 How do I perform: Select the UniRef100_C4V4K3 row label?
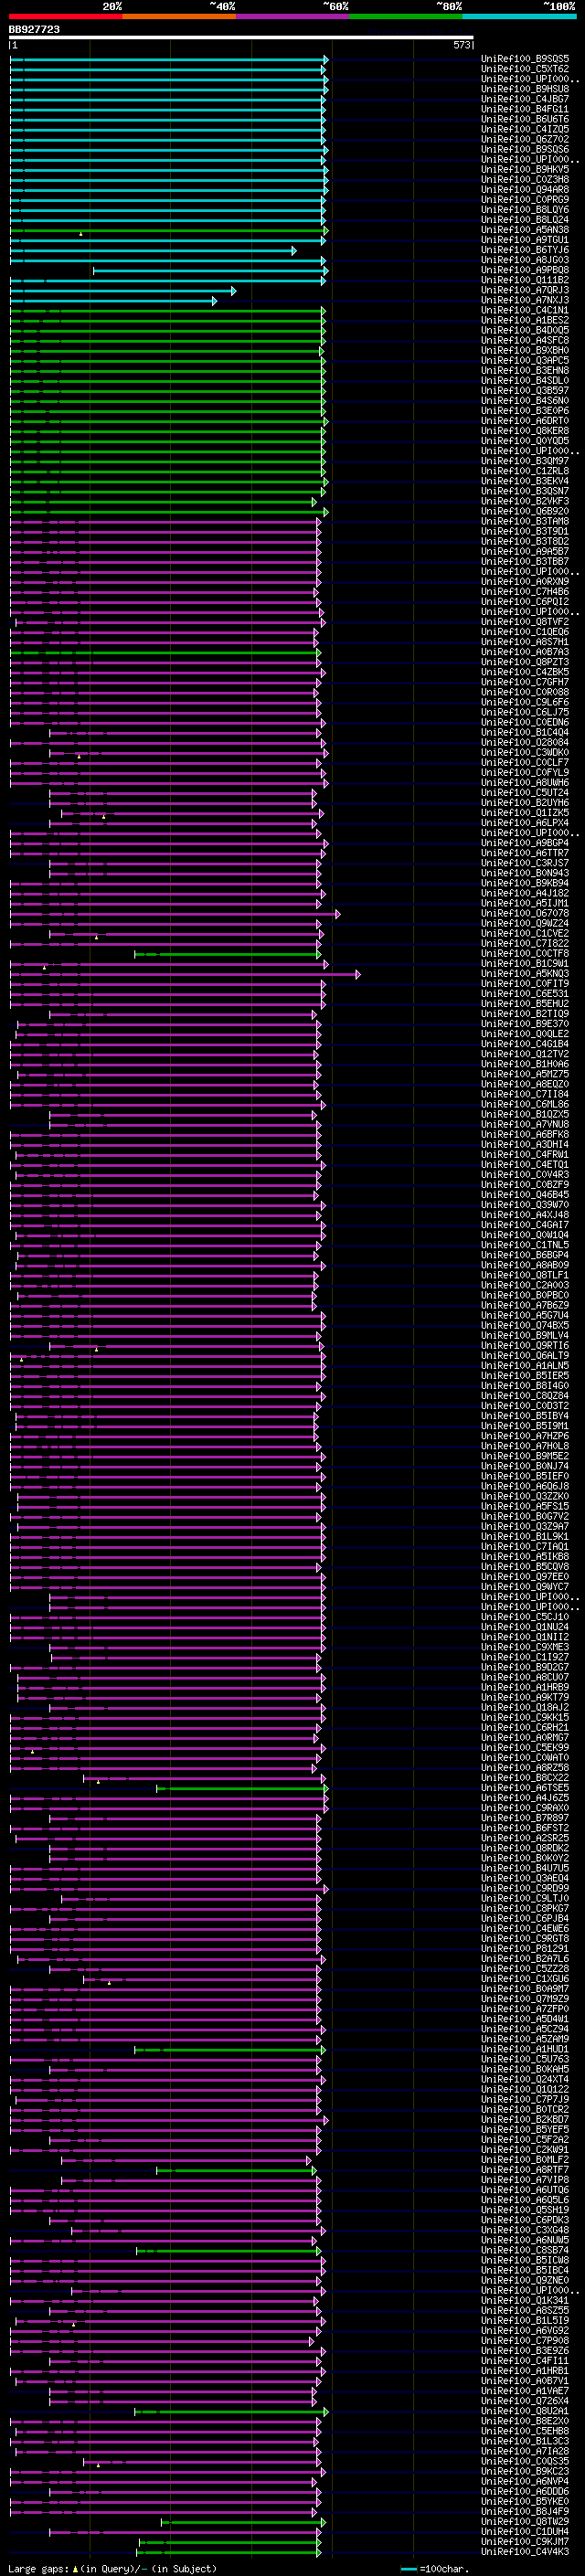pyautogui.click(x=525, y=2551)
